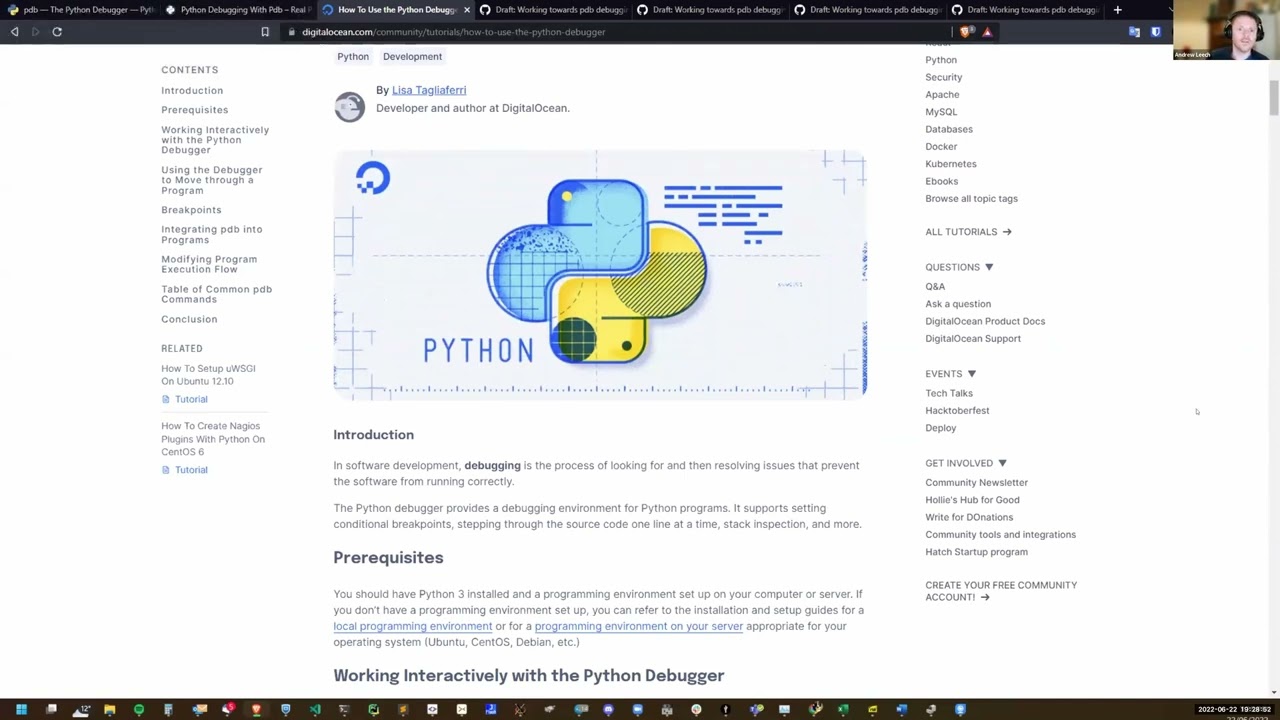Collapse the EVENTS section arrow
Viewport: 1280px width, 720px height.
point(971,374)
